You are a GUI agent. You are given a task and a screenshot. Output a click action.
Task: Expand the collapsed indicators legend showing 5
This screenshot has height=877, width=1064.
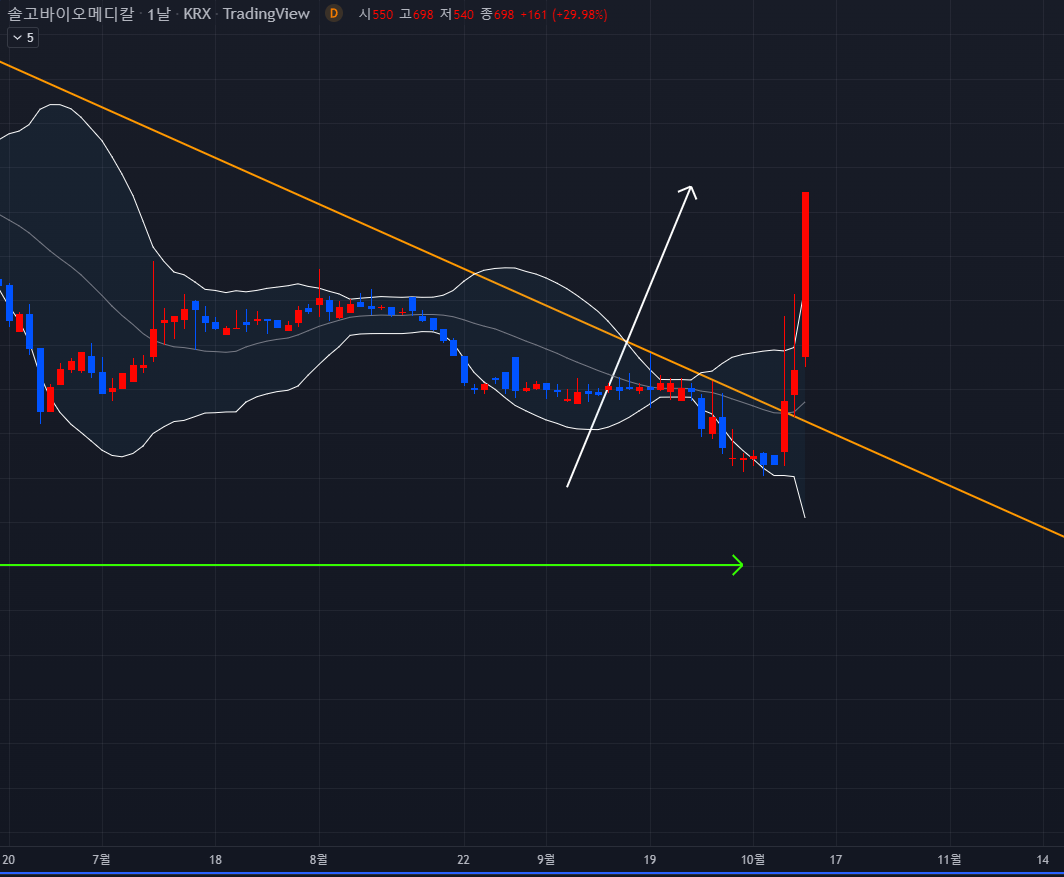coord(22,38)
